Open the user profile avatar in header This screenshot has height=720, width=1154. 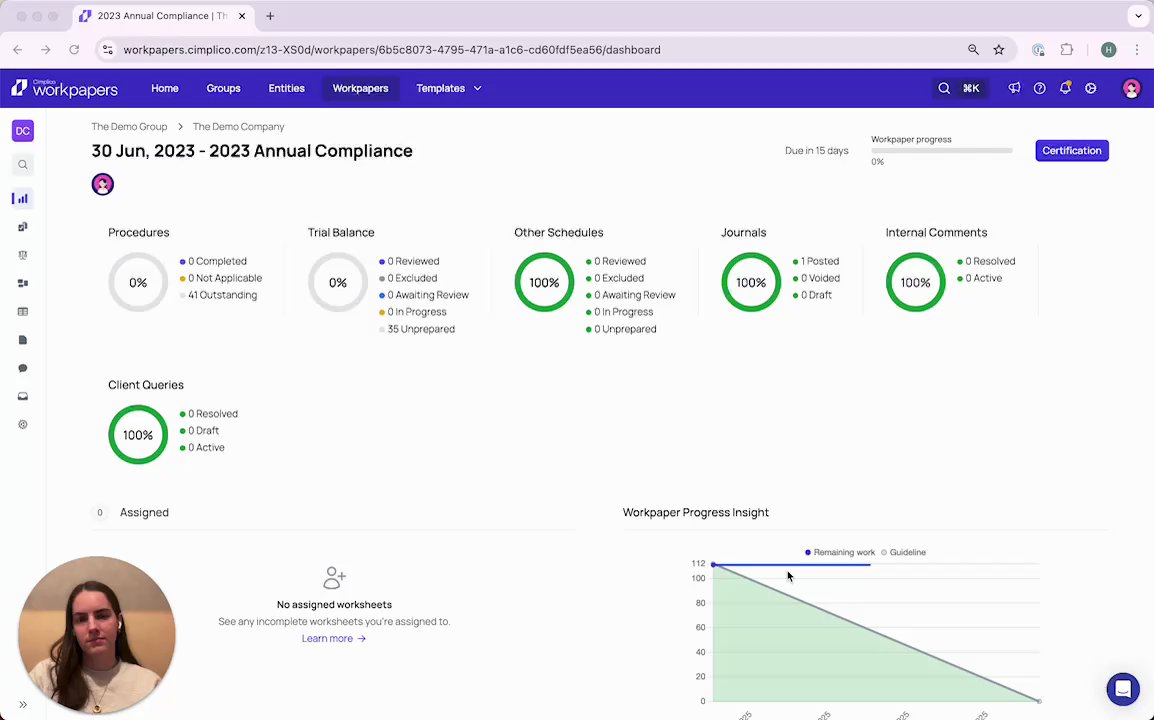click(x=1131, y=88)
